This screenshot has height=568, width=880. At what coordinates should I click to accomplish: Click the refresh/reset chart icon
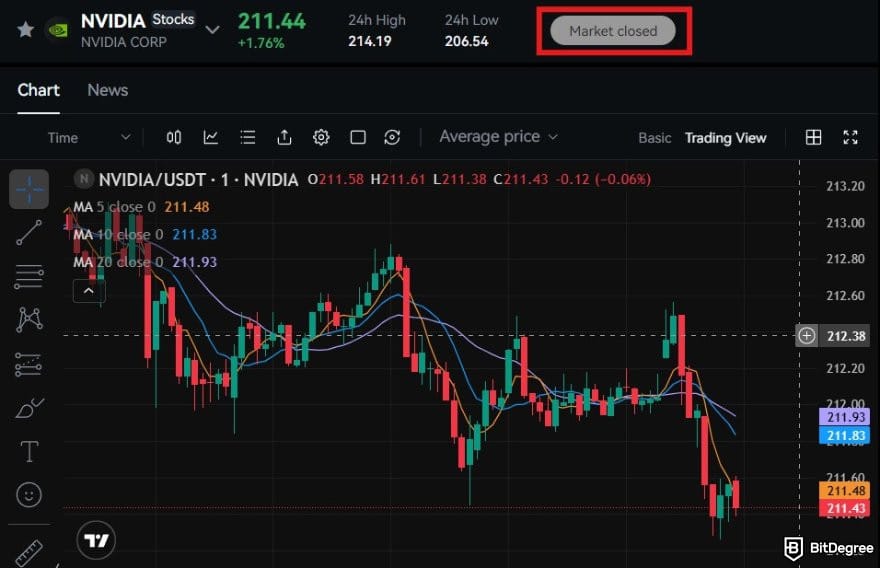(x=392, y=137)
